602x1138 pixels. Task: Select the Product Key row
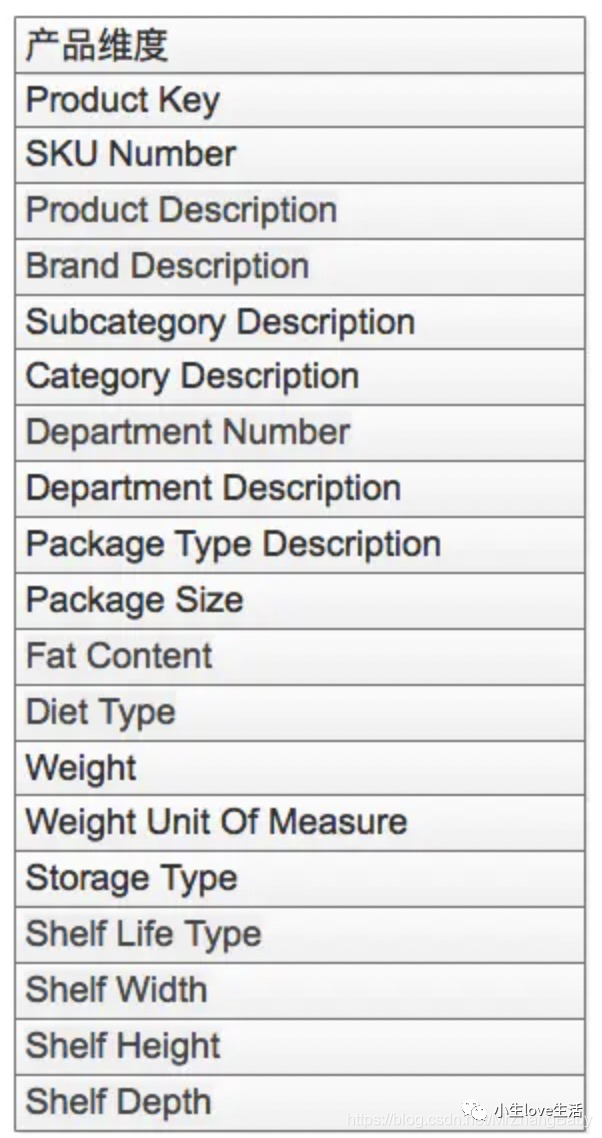300,100
